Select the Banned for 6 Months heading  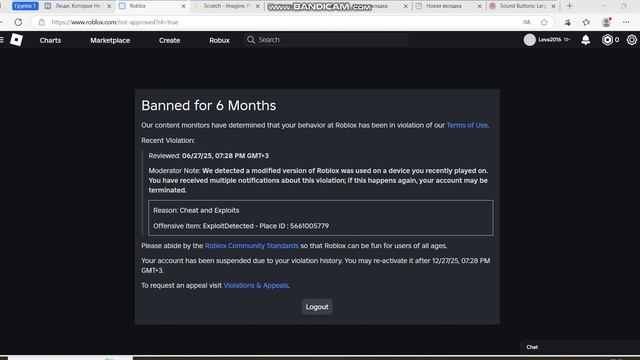point(209,106)
